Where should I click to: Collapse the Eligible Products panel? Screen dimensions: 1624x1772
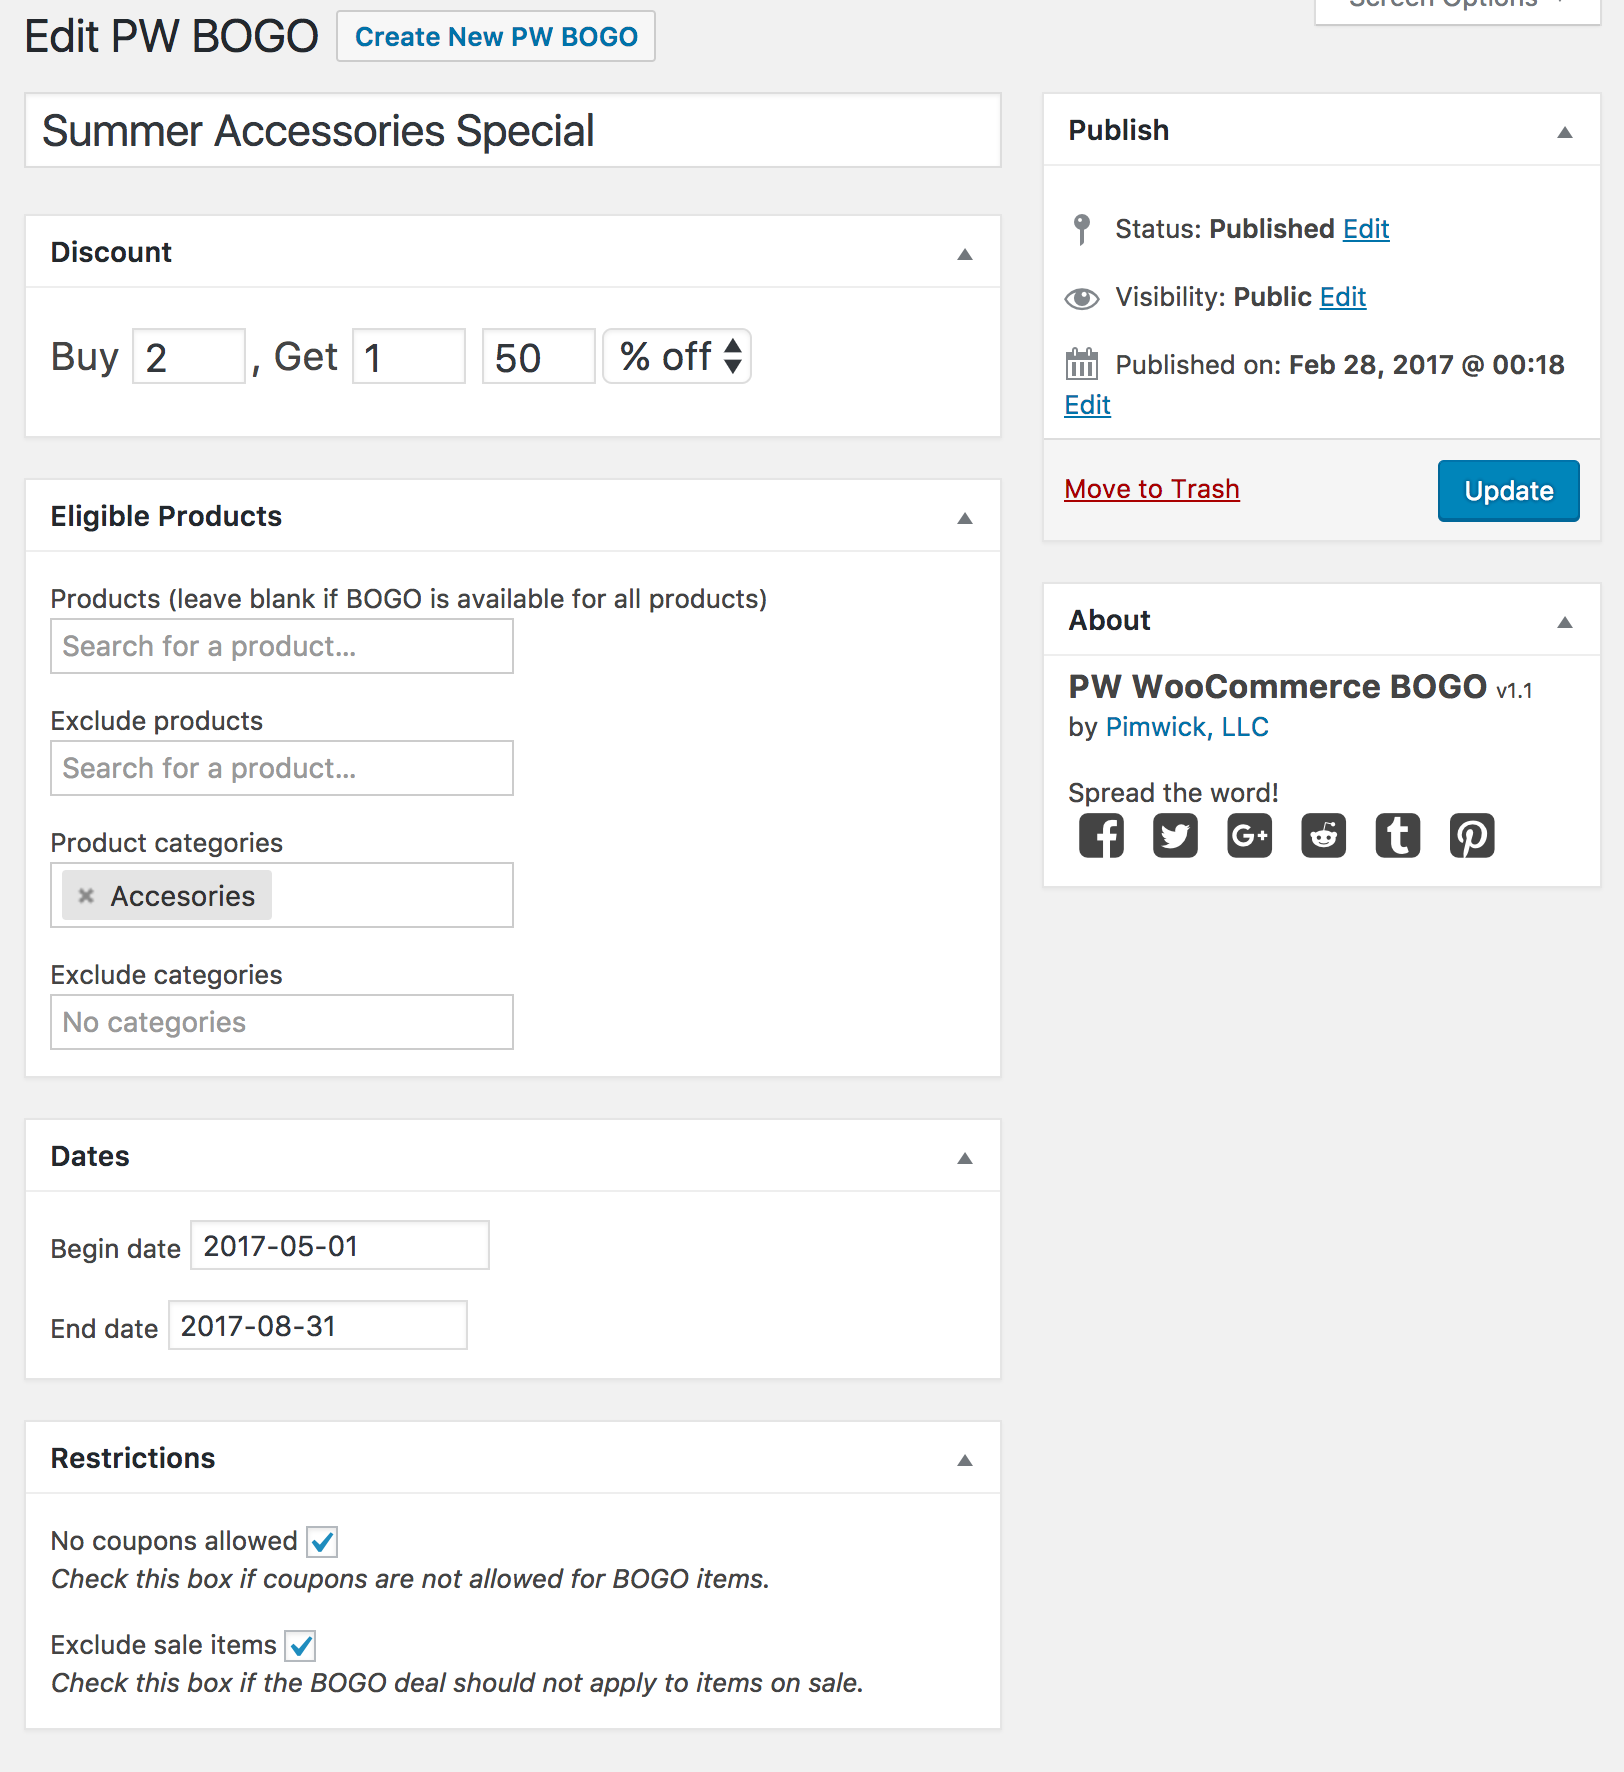point(965,518)
